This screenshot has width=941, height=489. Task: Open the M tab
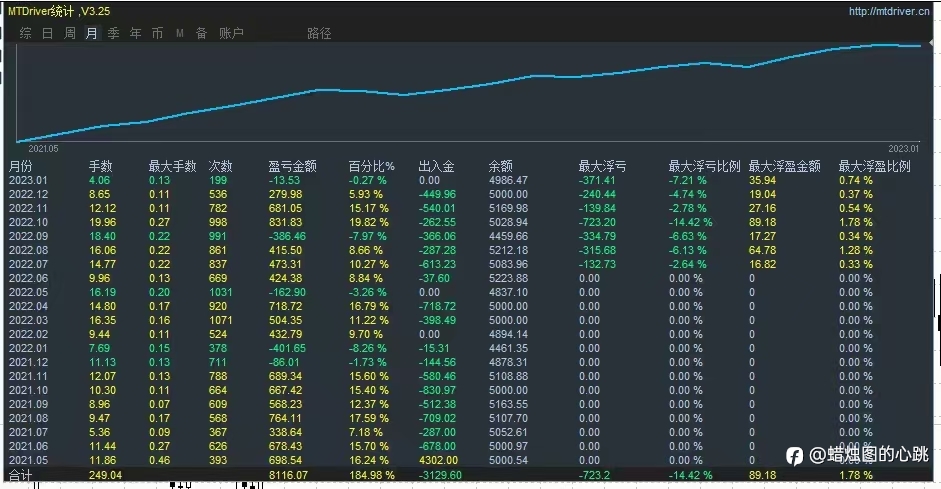tap(179, 33)
